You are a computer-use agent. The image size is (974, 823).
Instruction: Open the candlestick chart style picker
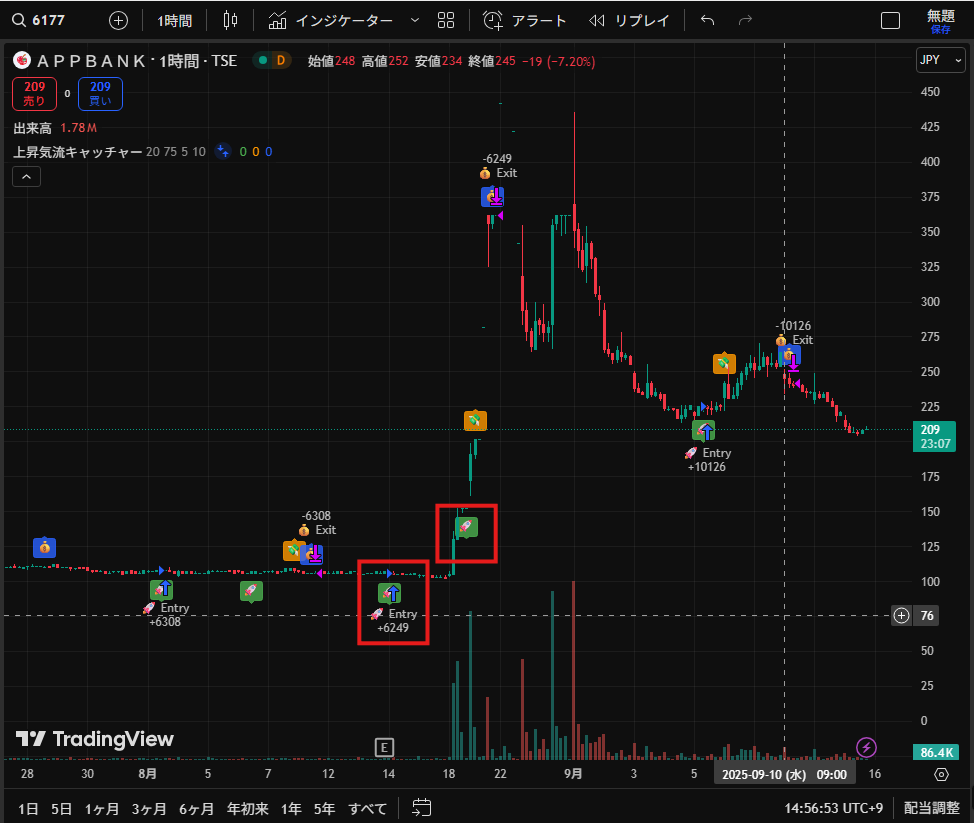pos(230,20)
